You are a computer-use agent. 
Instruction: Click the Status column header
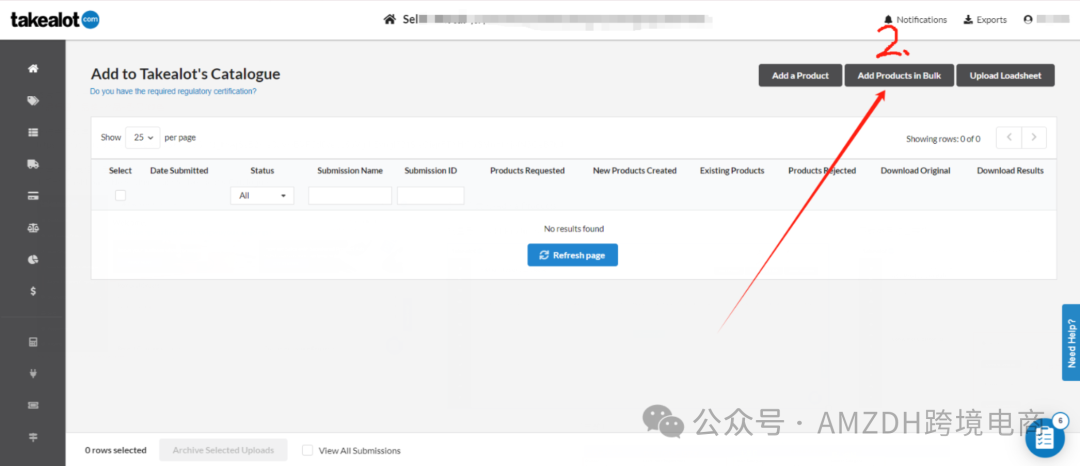click(x=262, y=171)
